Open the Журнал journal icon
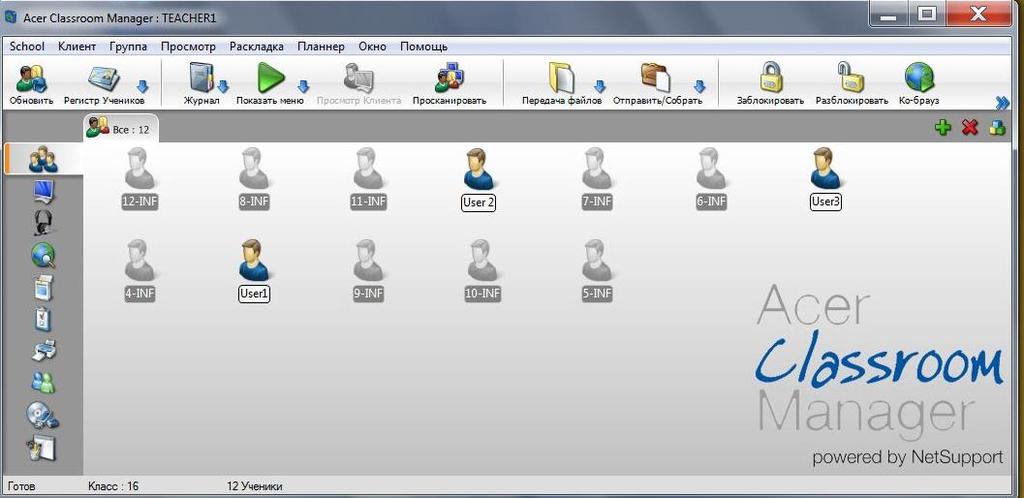1024x498 pixels. pos(201,78)
